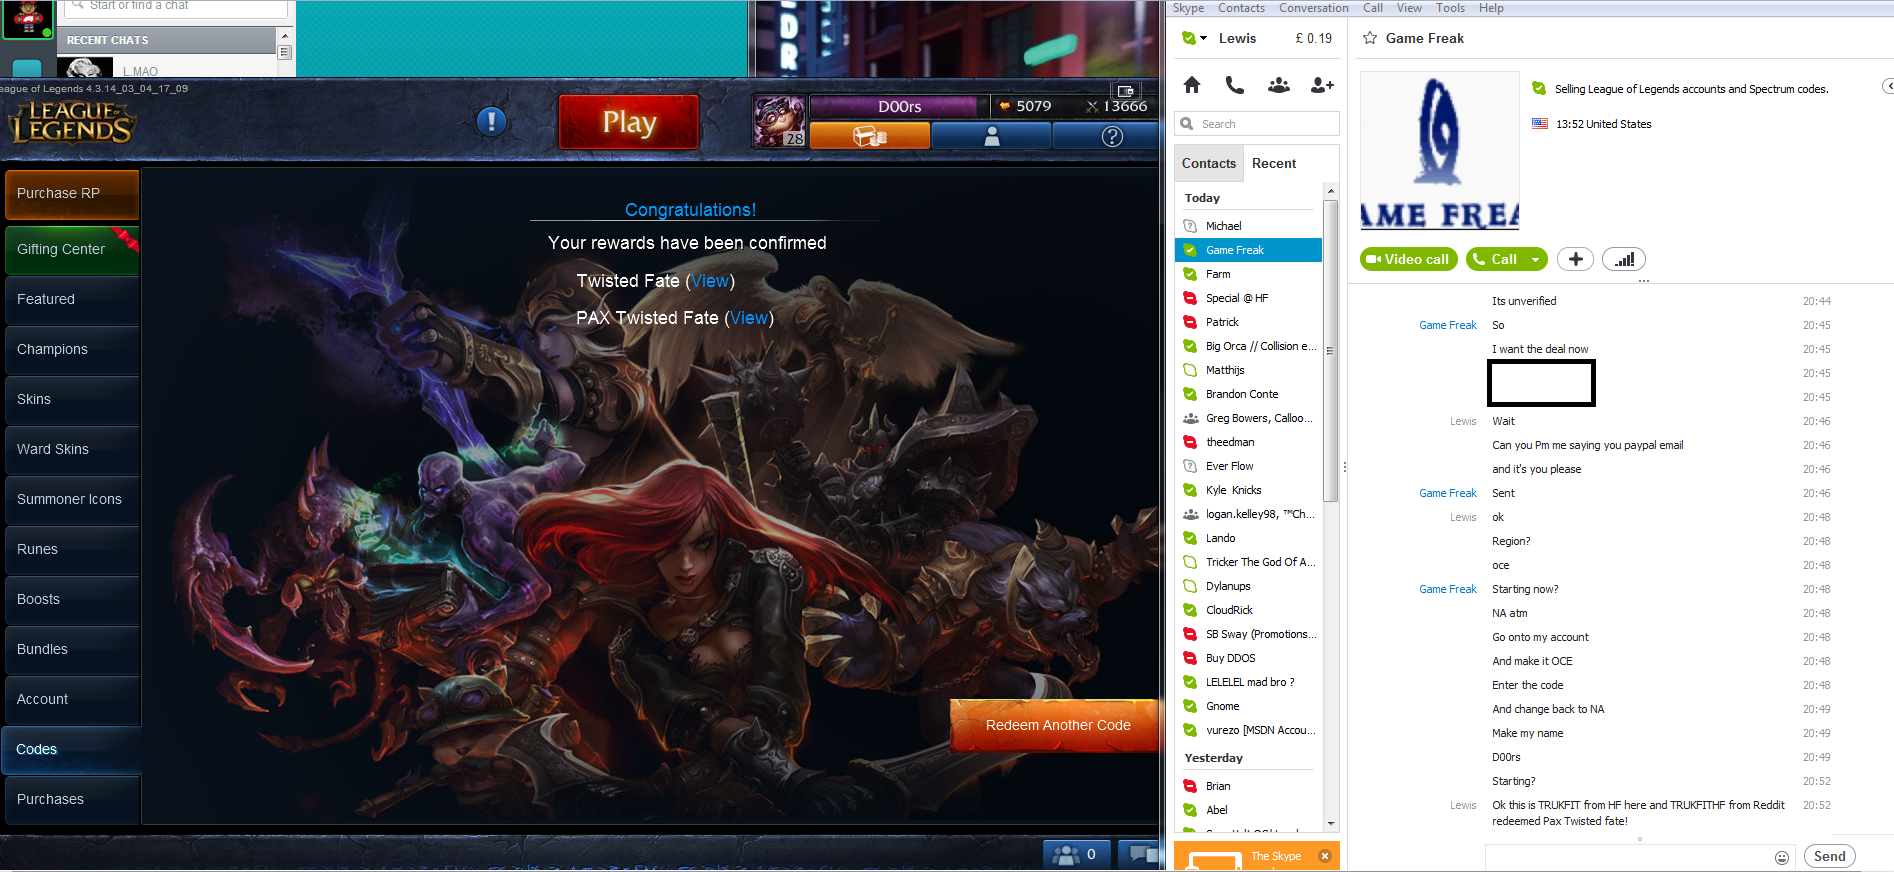Viewport: 1894px width, 872px height.
Task: Open the chat bubble icon in League bottom bar
Action: (x=1138, y=854)
